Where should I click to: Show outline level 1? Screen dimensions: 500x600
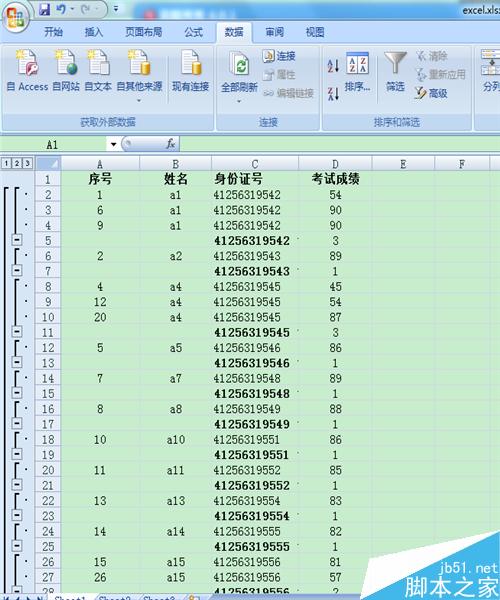6,163
